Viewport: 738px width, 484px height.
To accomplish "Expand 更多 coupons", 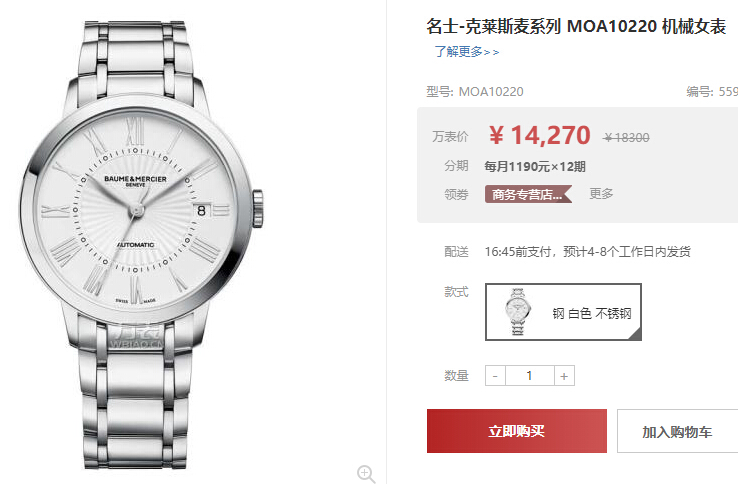I will pos(601,194).
